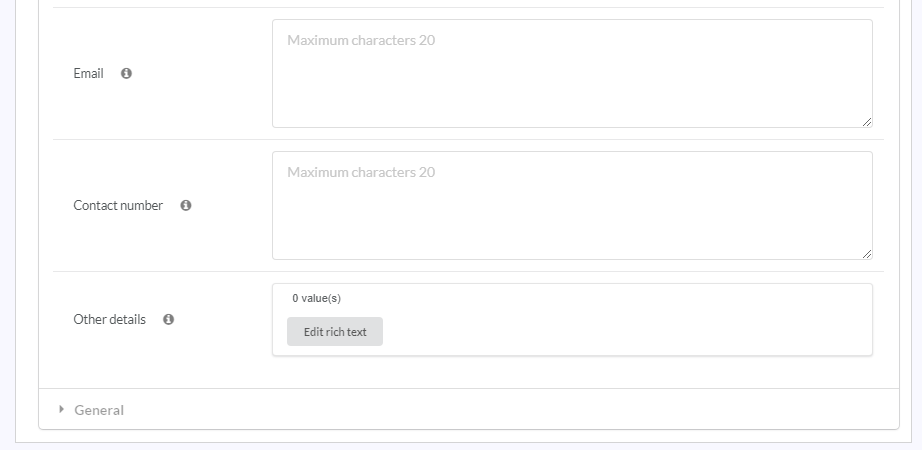Click empty space right of Edit rich text
The image size is (922, 450).
click(x=620, y=332)
